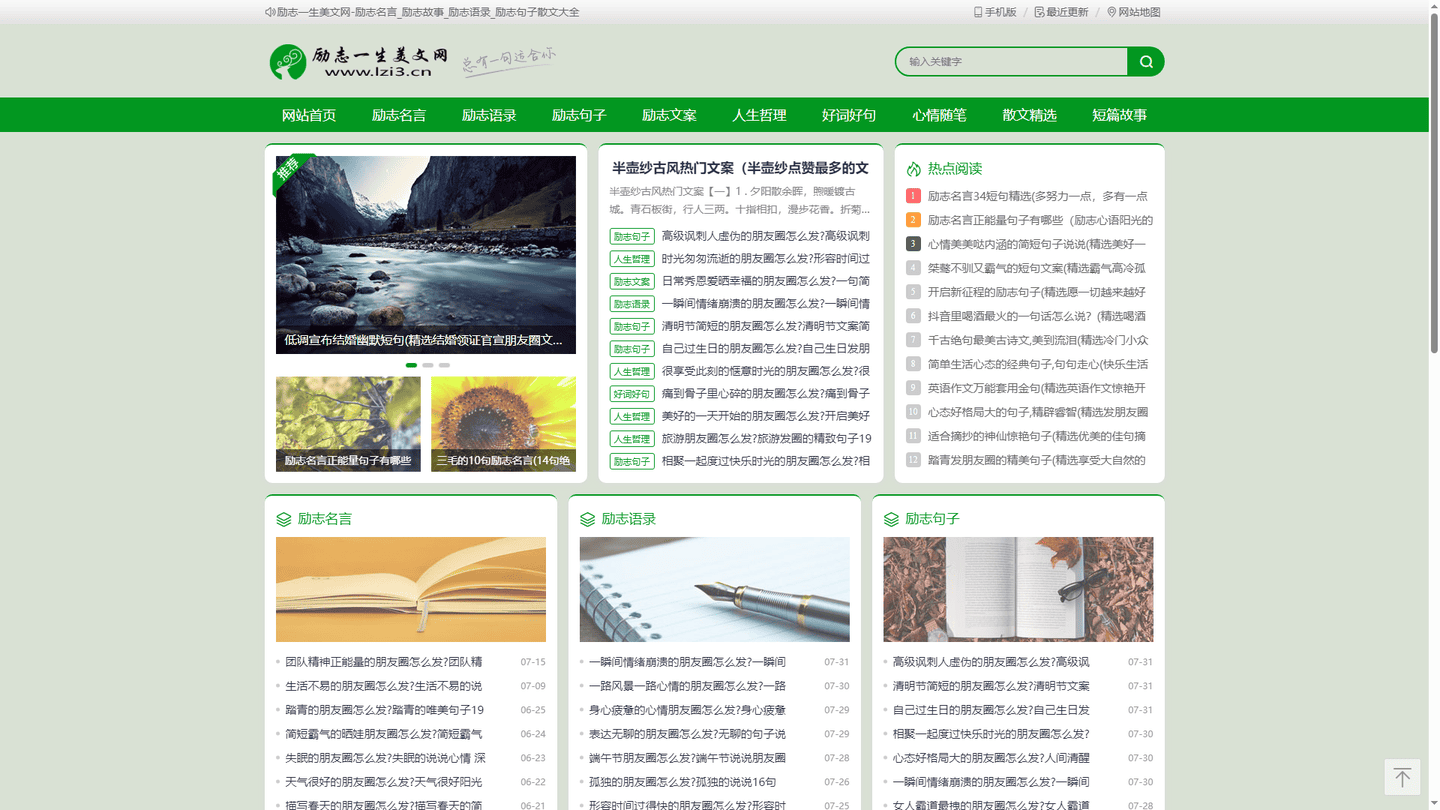Select the first carousel indicator dot

tap(411, 365)
